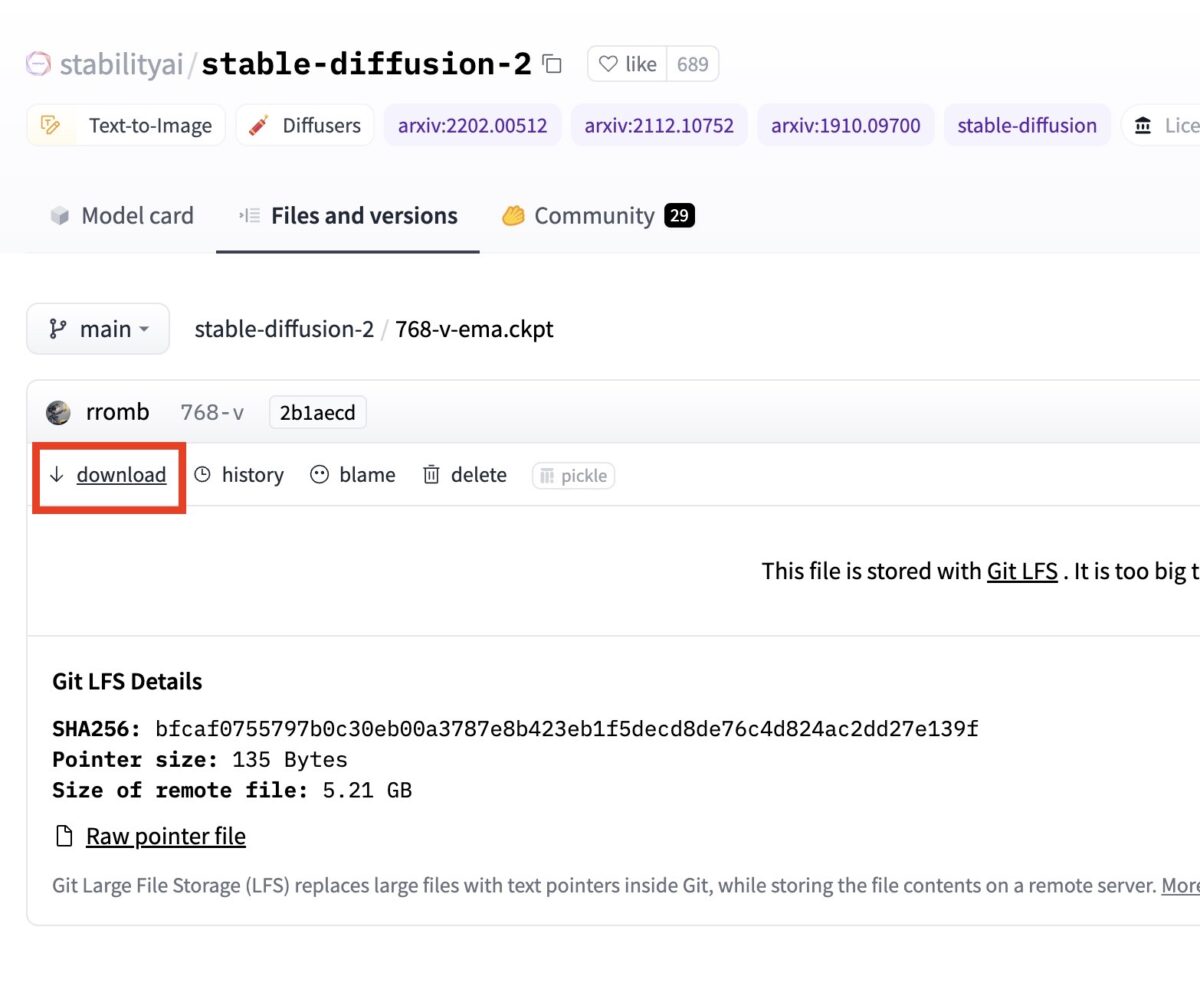
Task: Open the Raw pointer file
Action: [166, 836]
